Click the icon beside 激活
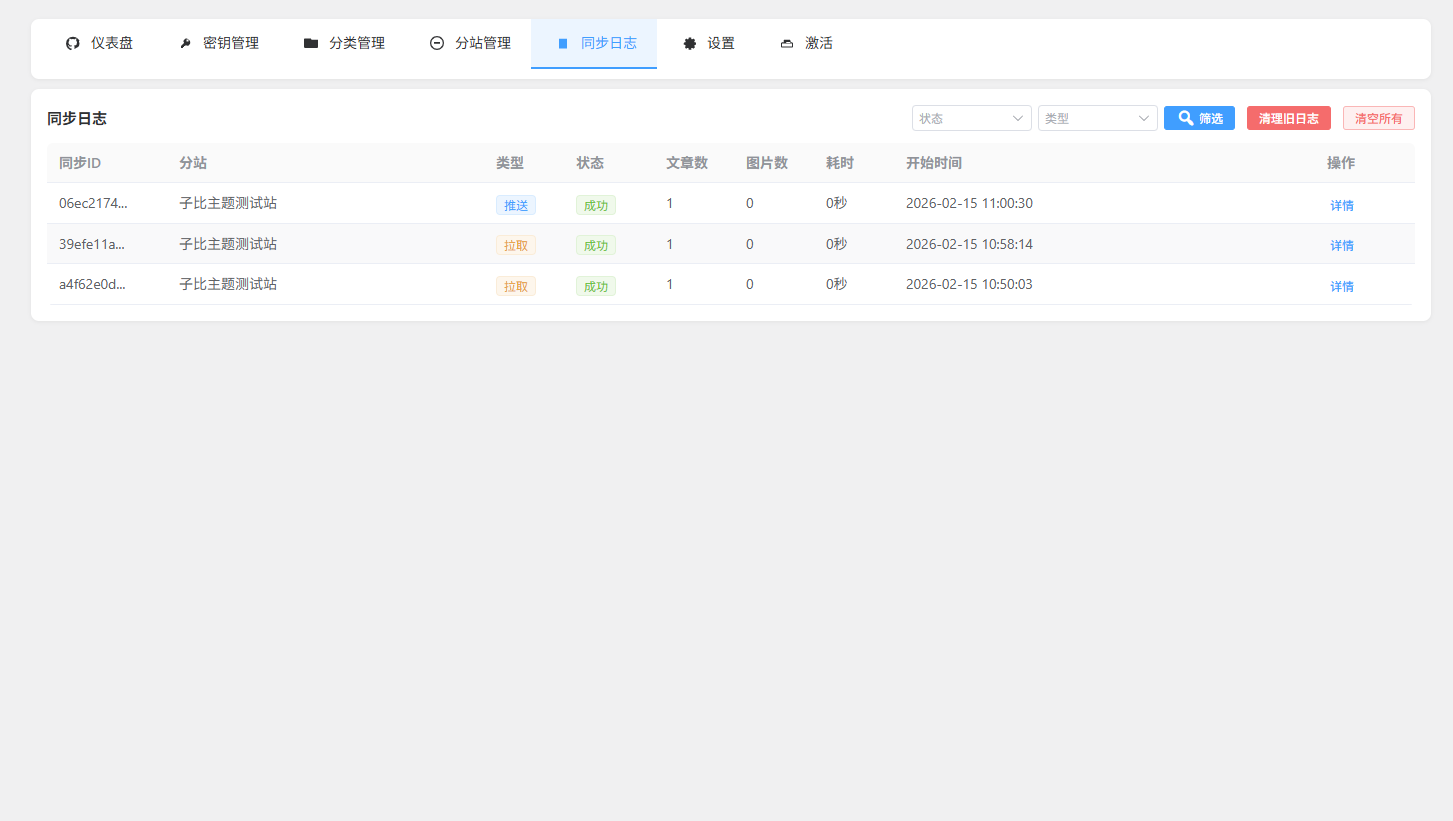This screenshot has width=1453, height=821. 787,44
